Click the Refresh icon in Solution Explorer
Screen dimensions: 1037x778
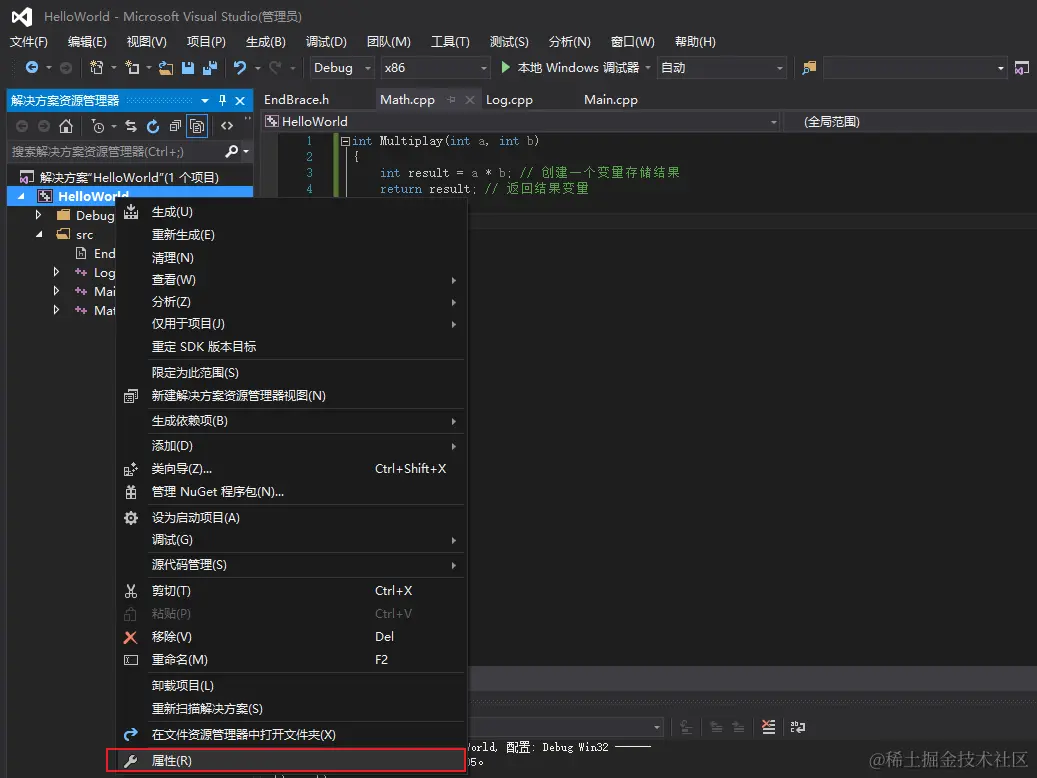pos(153,126)
